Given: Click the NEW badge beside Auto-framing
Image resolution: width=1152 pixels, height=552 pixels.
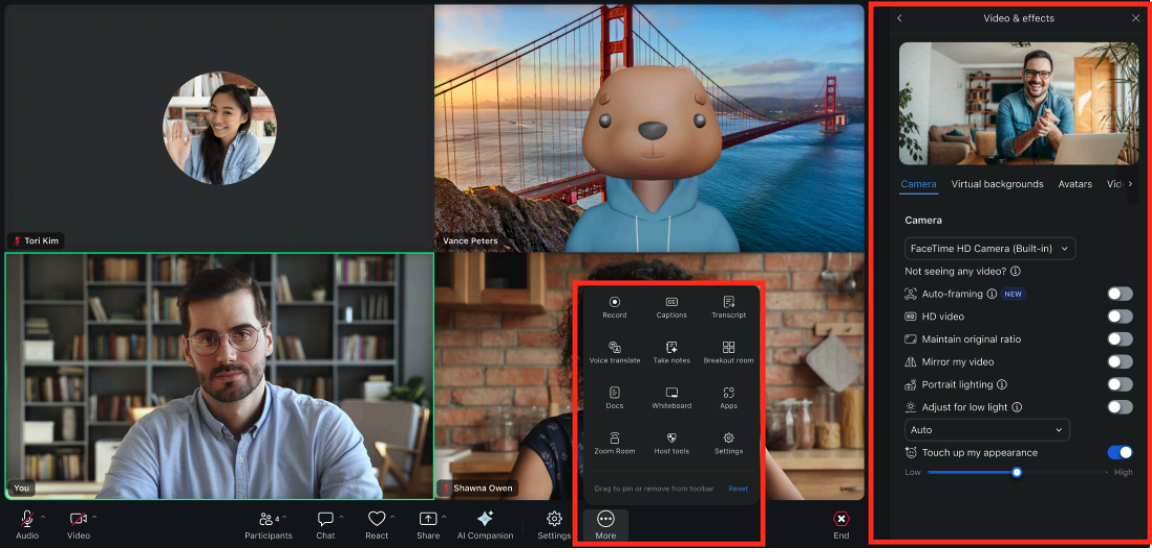Looking at the screenshot, I should pyautogui.click(x=1013, y=294).
